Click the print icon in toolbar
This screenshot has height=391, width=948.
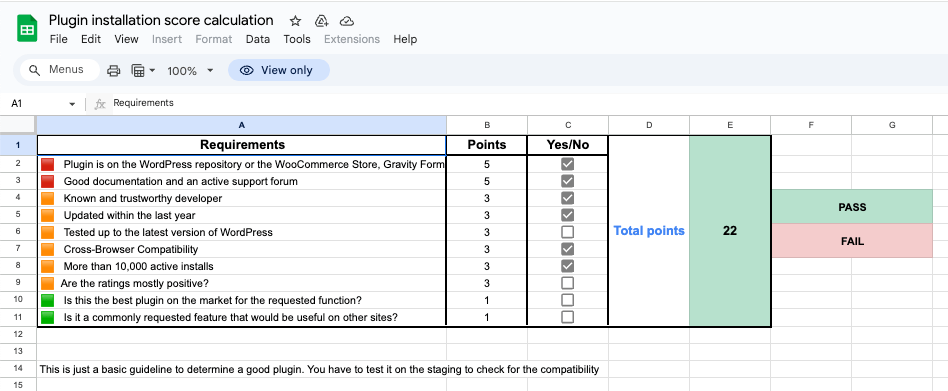114,71
